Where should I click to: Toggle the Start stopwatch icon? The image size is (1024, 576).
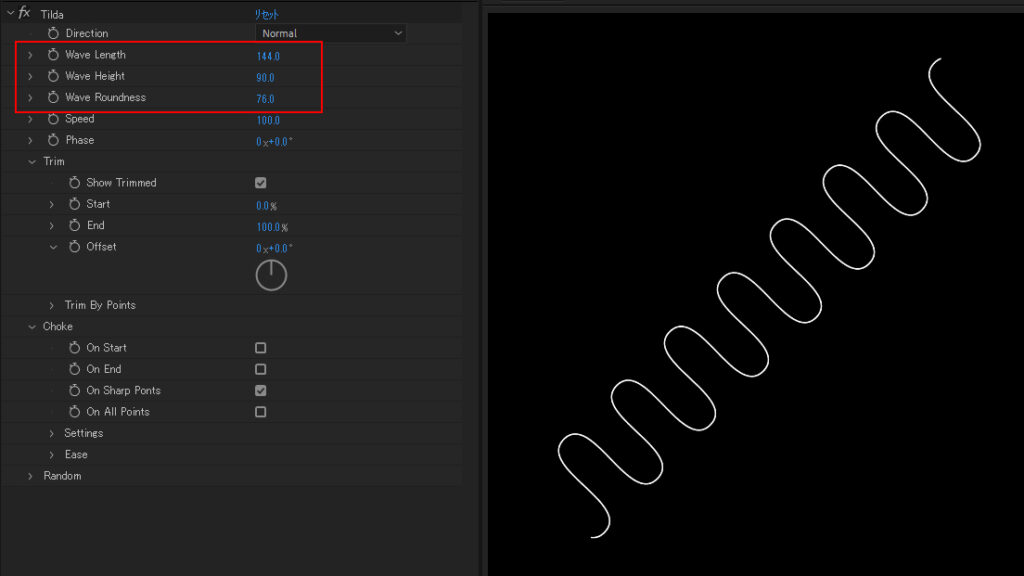pos(74,204)
